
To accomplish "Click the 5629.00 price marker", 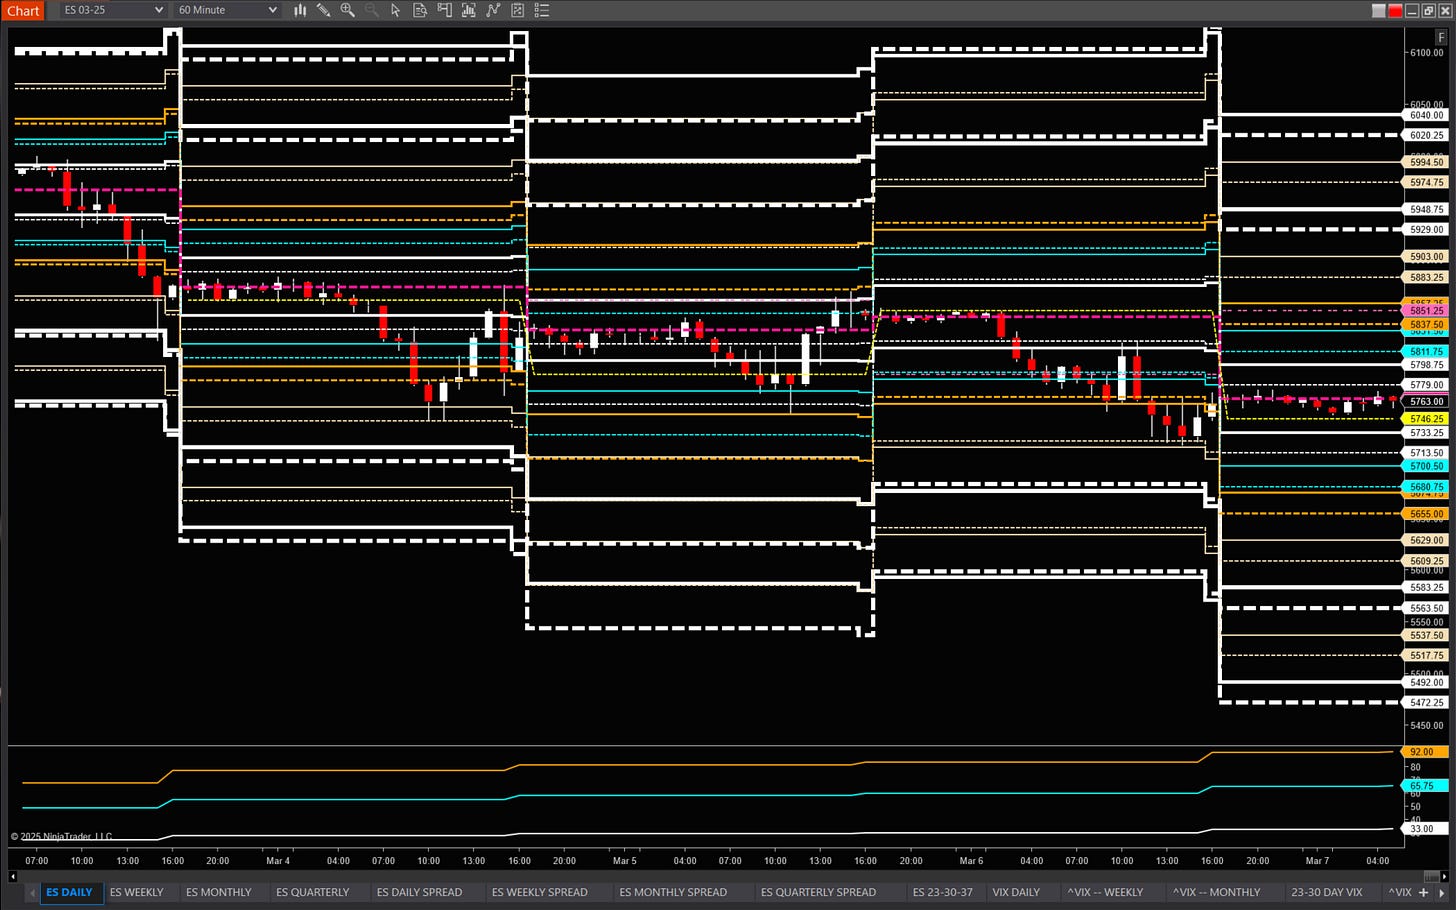I will (x=1426, y=540).
